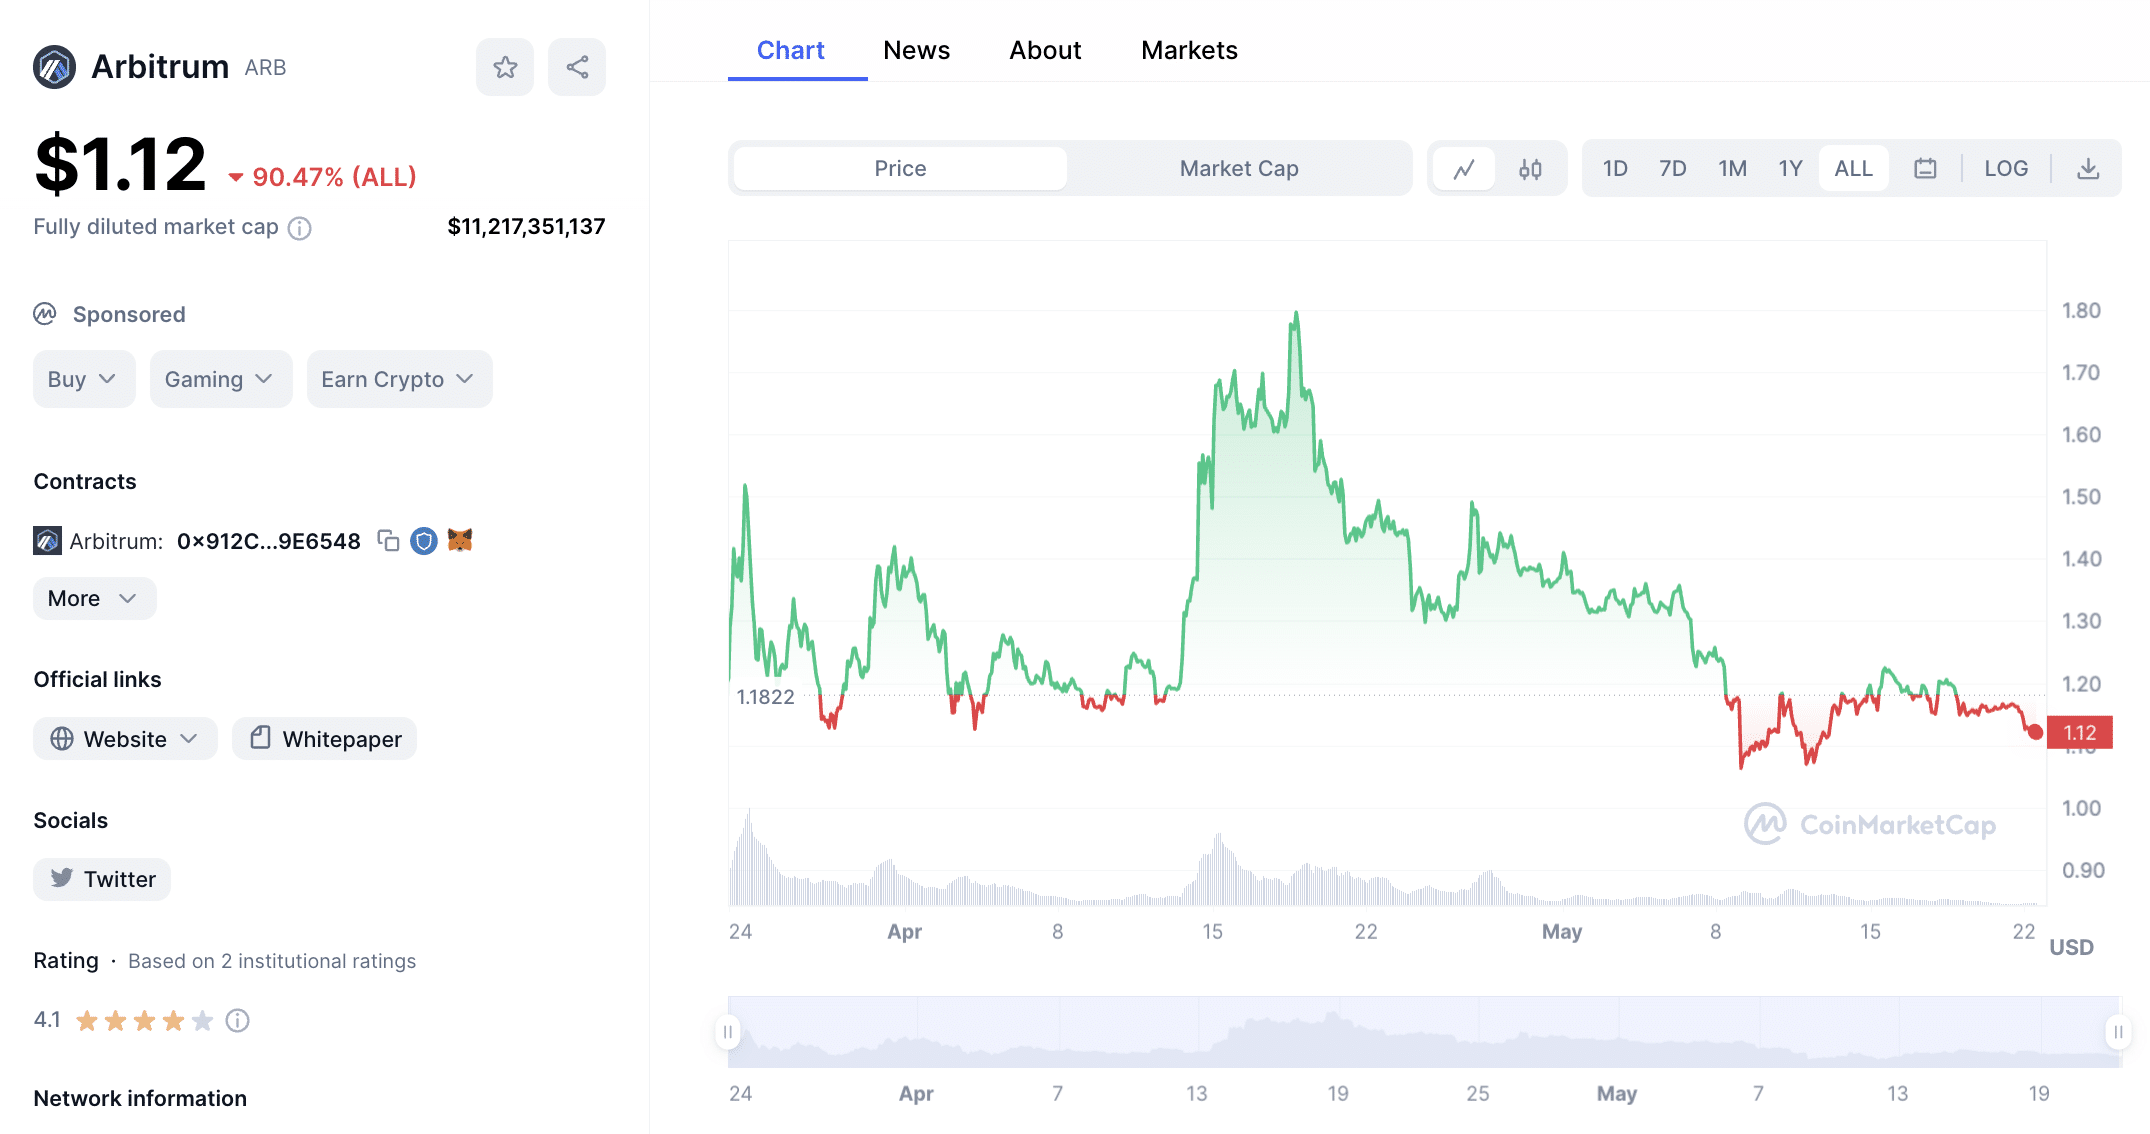Screen dimensions: 2150x1134
Task: Click the Sponsored label
Action: pyautogui.click(x=129, y=314)
